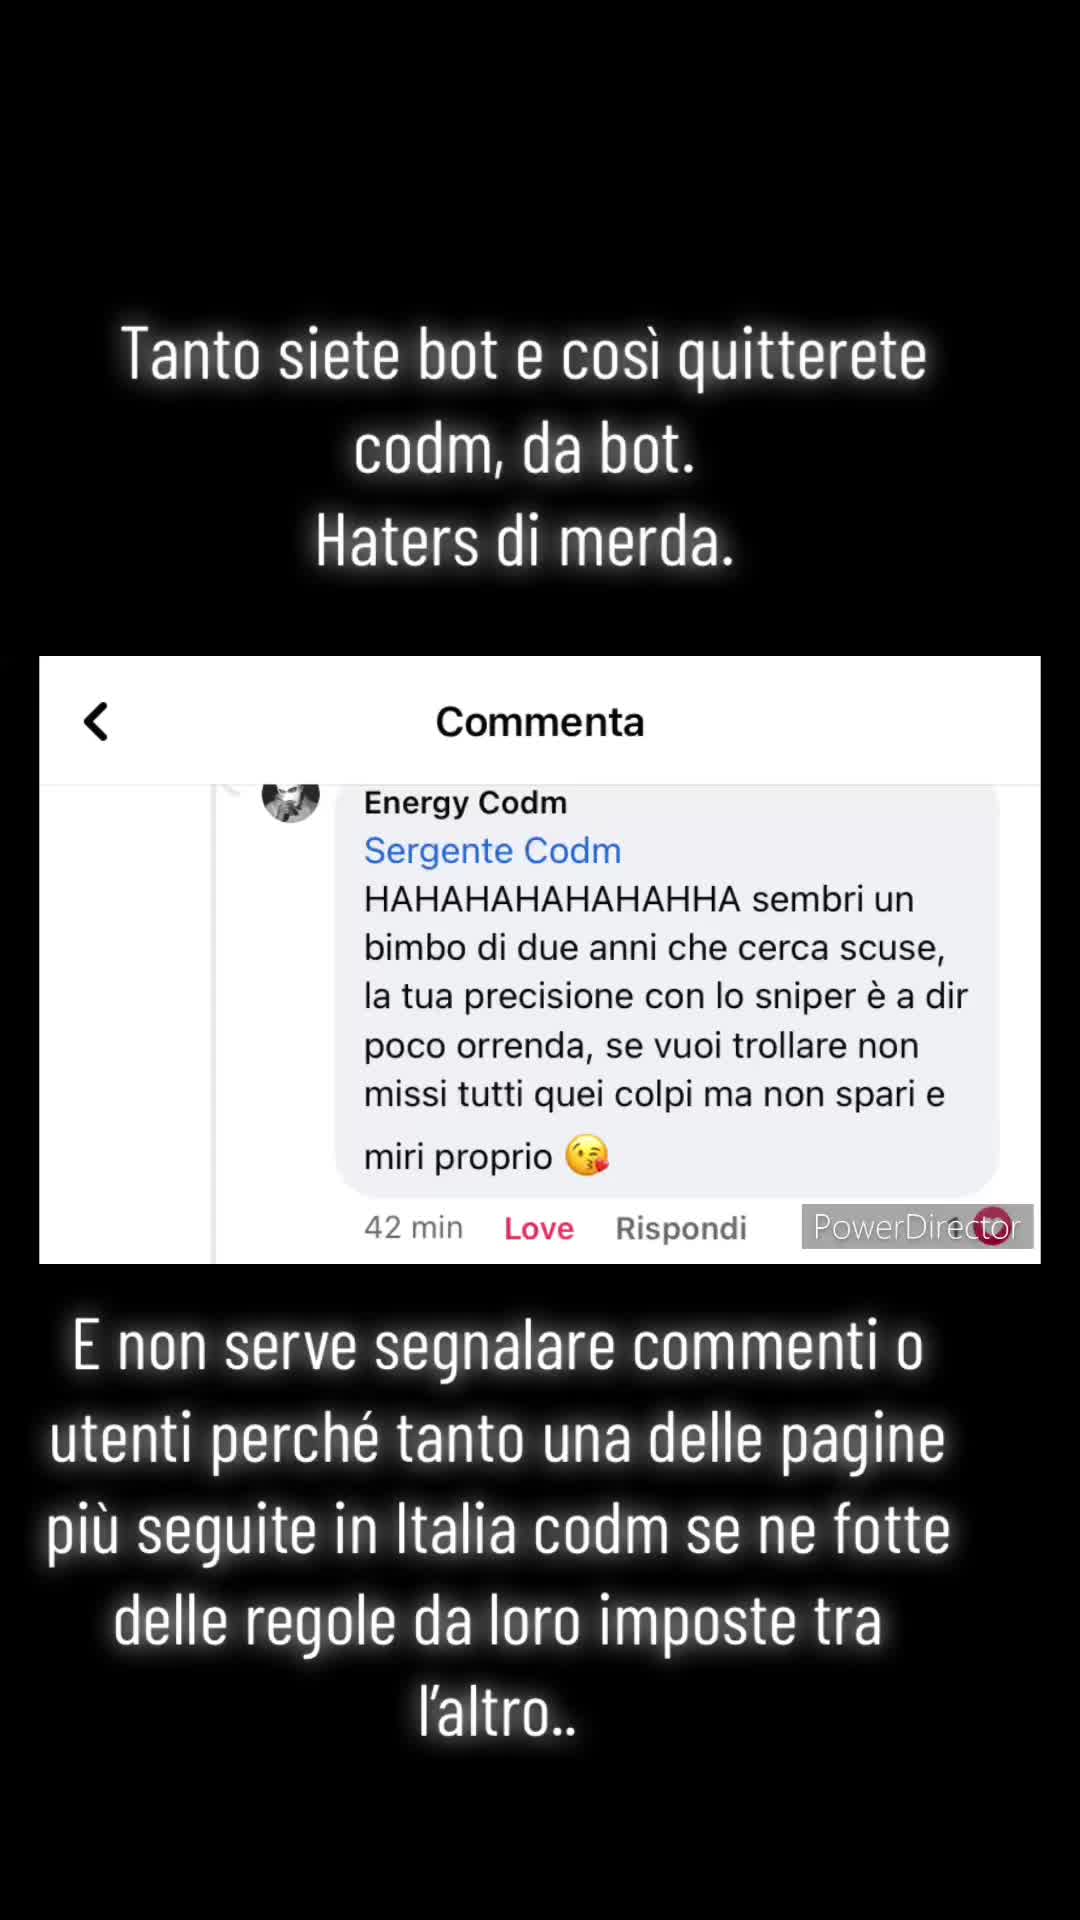Tap the "codm, da bot." caption line
1080x1920 pixels.
coord(524,448)
